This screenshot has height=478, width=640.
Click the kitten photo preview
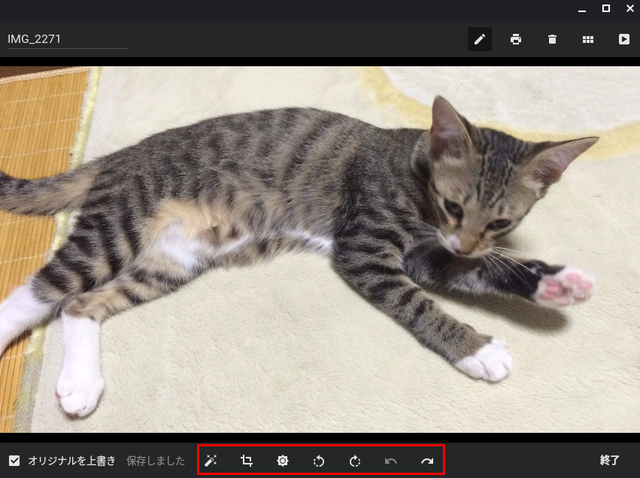point(320,249)
